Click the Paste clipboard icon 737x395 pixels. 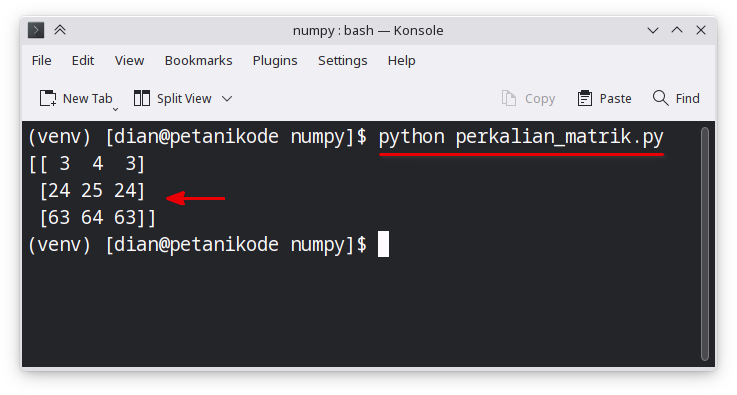[x=585, y=98]
